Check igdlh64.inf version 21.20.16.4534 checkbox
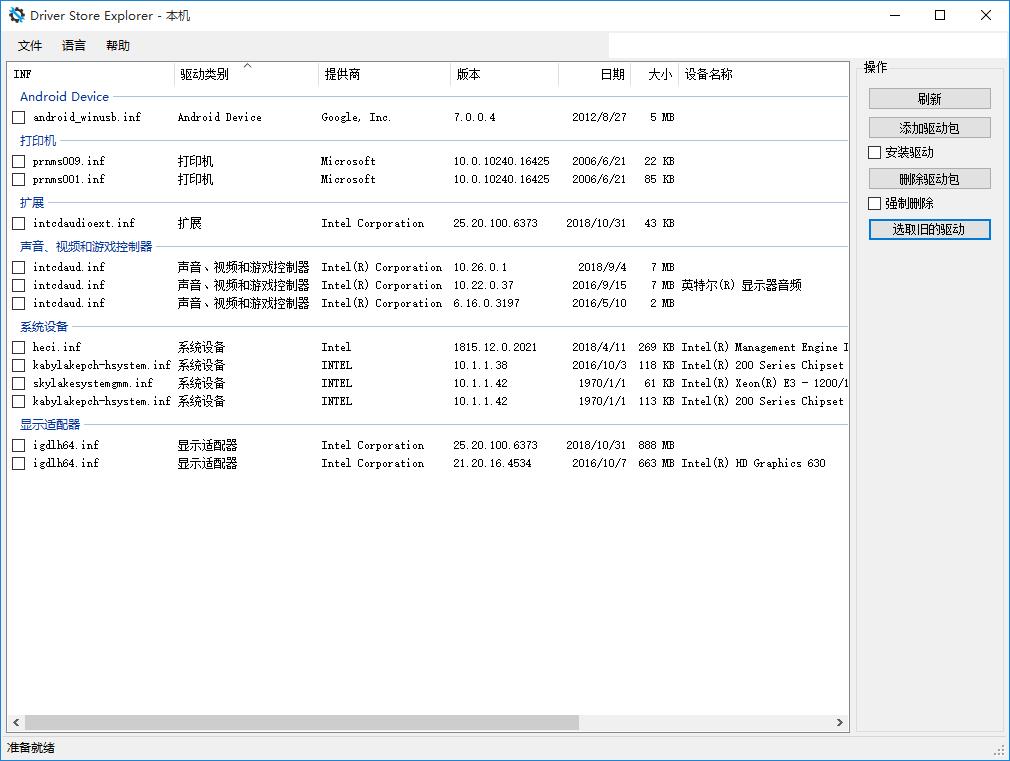 [x=19, y=463]
